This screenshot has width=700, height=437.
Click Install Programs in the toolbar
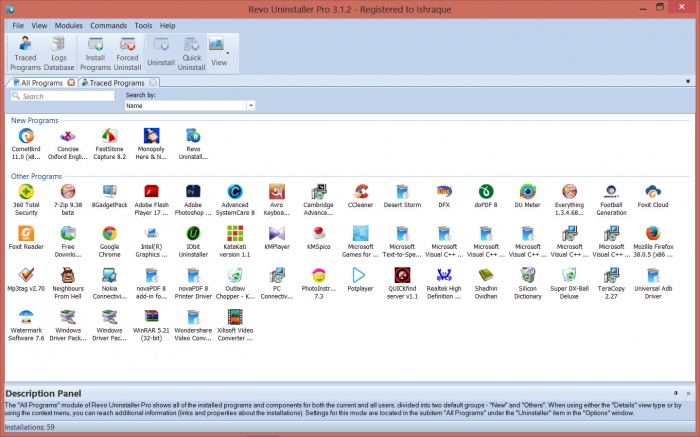click(95, 54)
